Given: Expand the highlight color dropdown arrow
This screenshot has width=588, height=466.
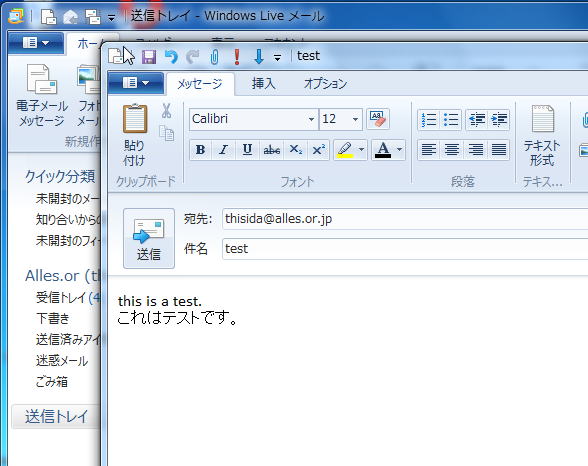Looking at the screenshot, I should [362, 150].
